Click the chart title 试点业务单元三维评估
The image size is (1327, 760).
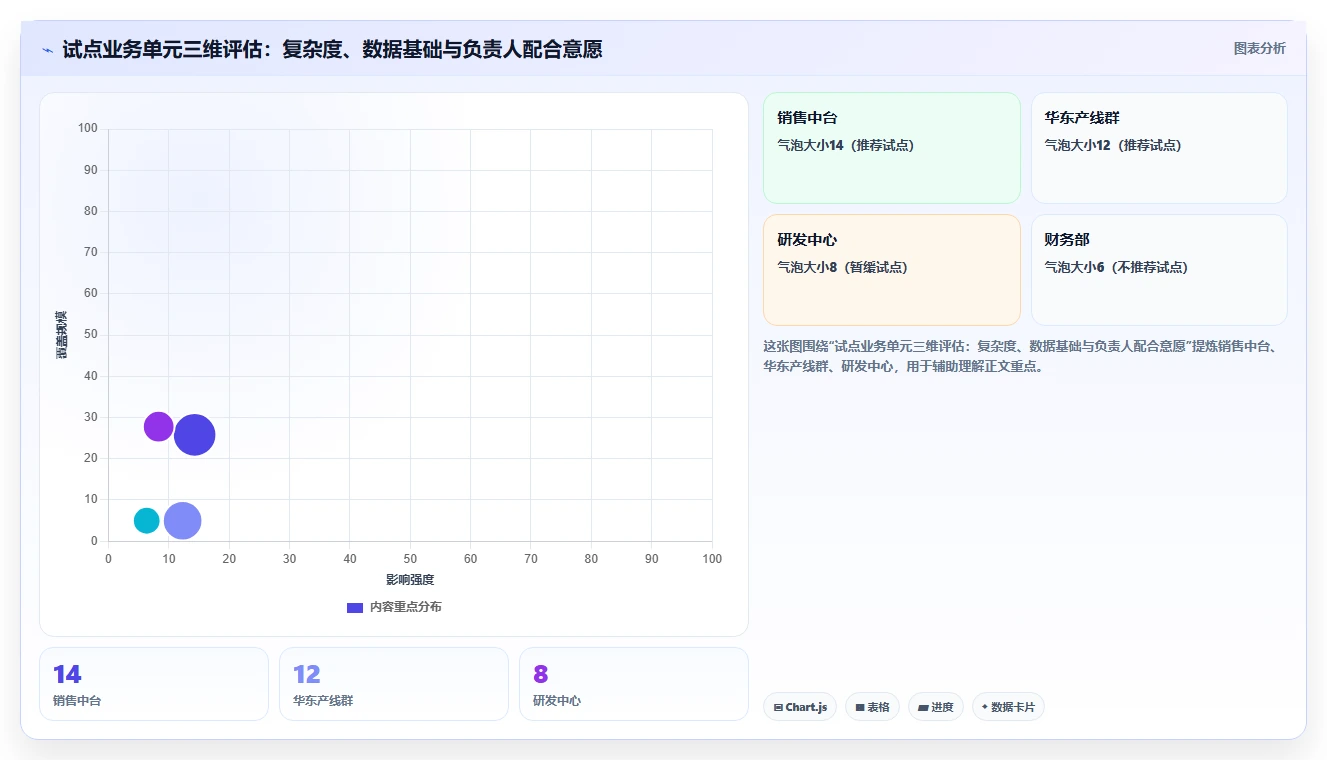332,49
